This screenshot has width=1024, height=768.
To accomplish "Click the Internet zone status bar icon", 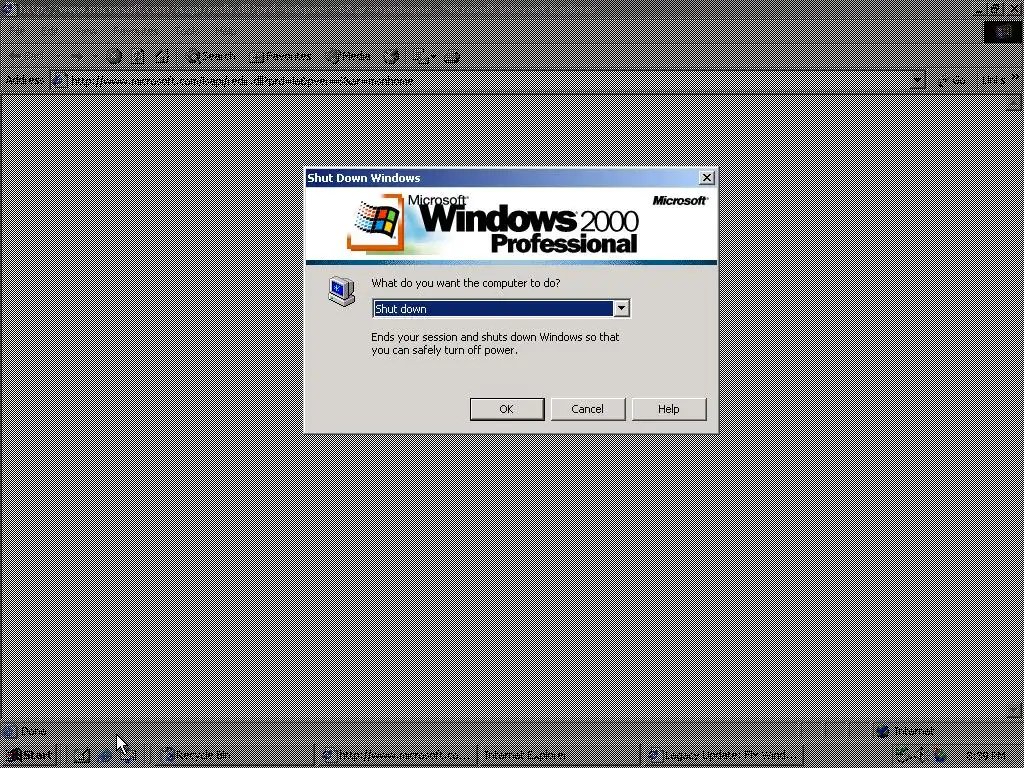I will 882,731.
